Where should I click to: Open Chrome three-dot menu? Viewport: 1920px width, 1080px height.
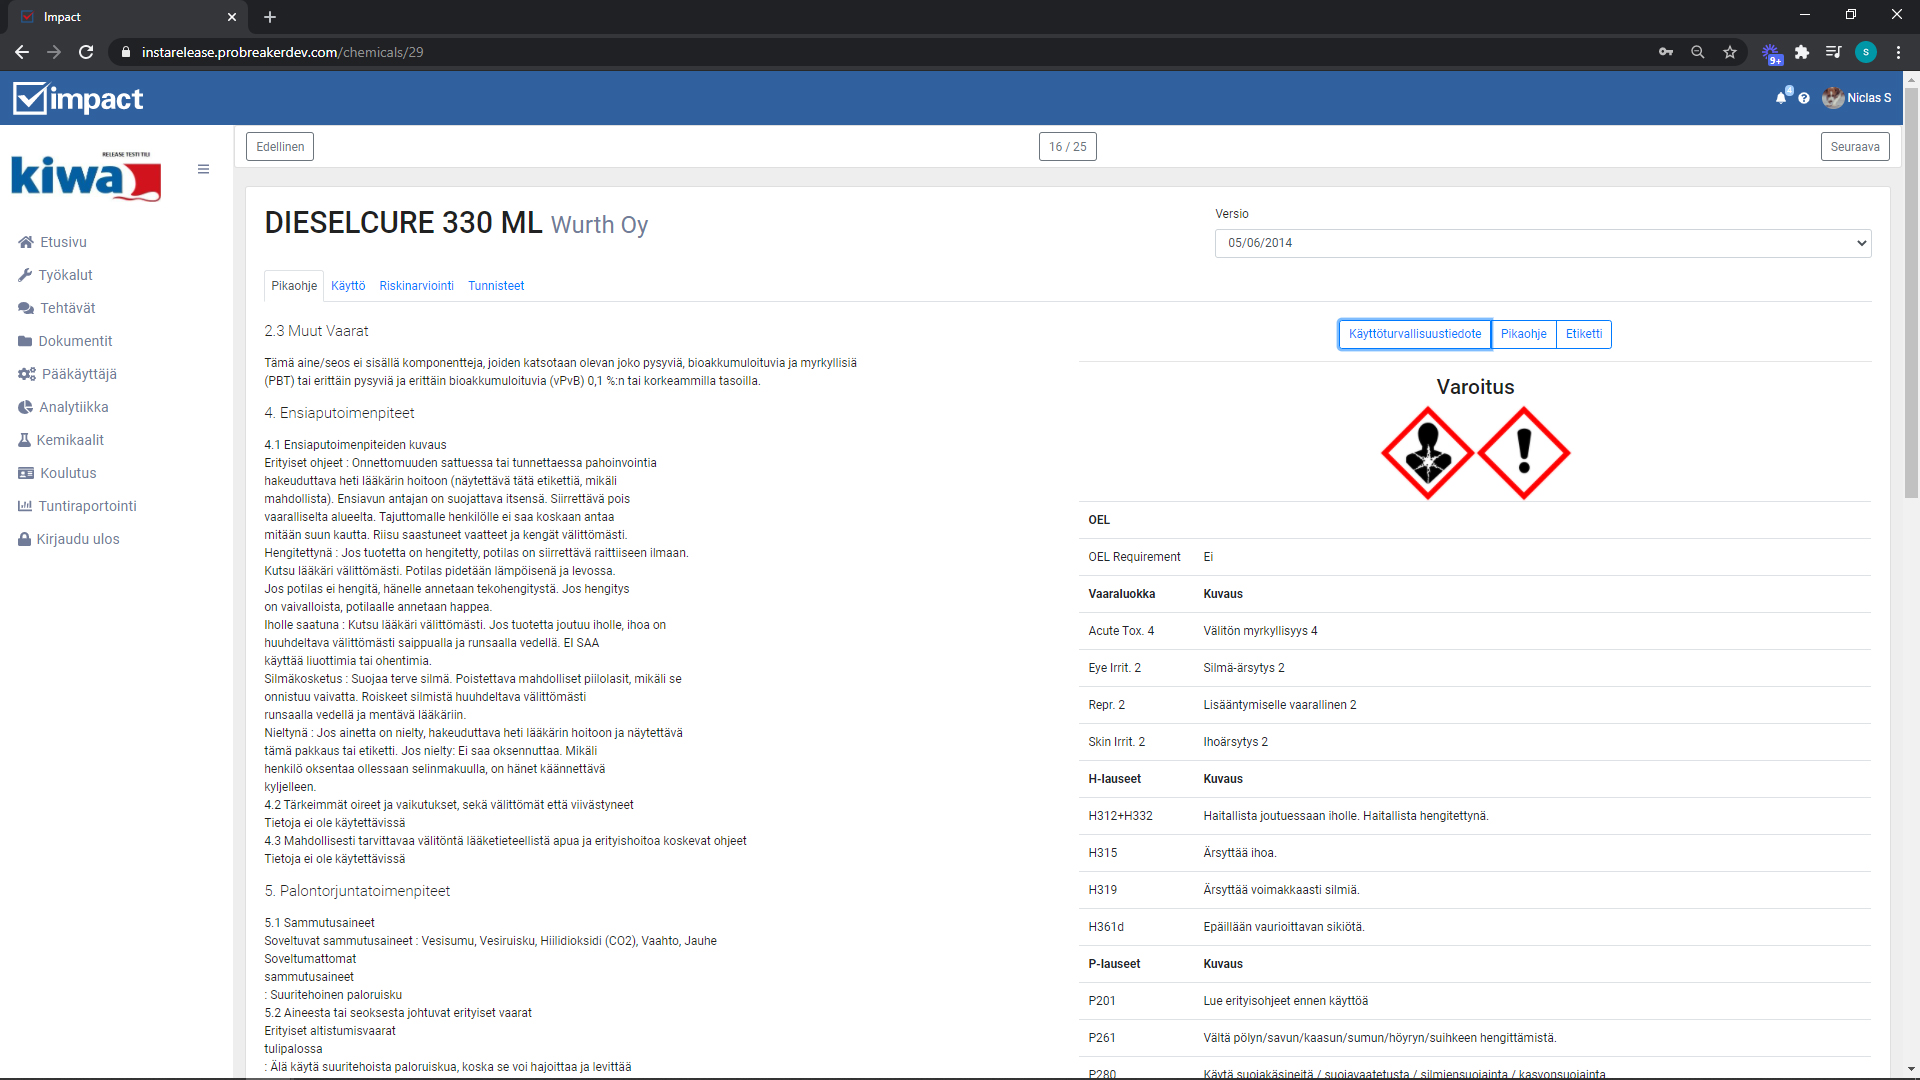click(1899, 52)
